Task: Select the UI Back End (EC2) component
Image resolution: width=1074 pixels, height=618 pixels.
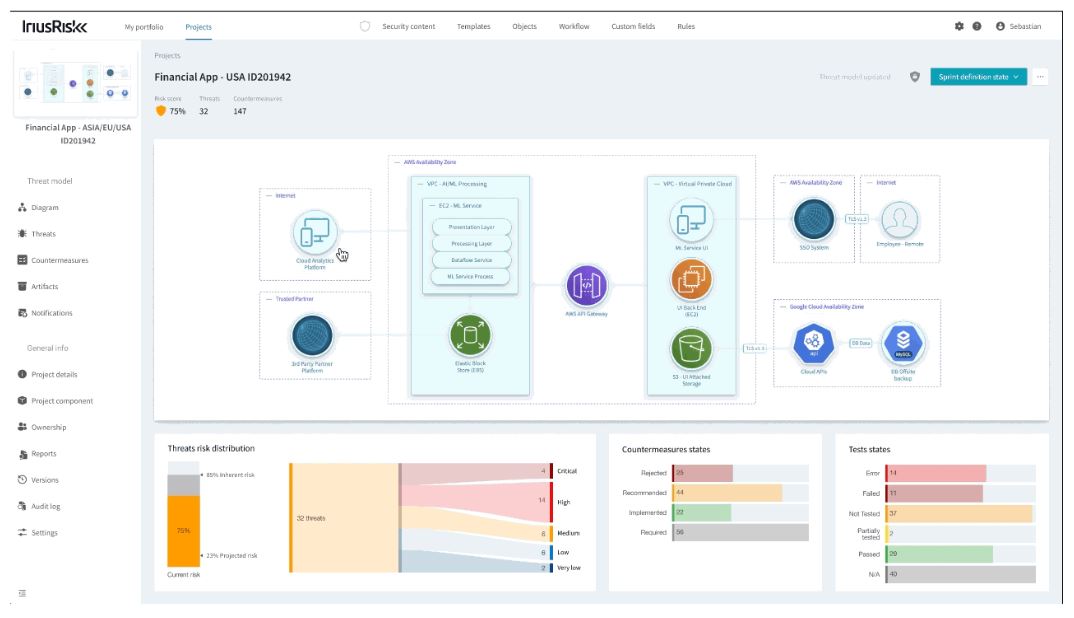Action: coord(691,280)
